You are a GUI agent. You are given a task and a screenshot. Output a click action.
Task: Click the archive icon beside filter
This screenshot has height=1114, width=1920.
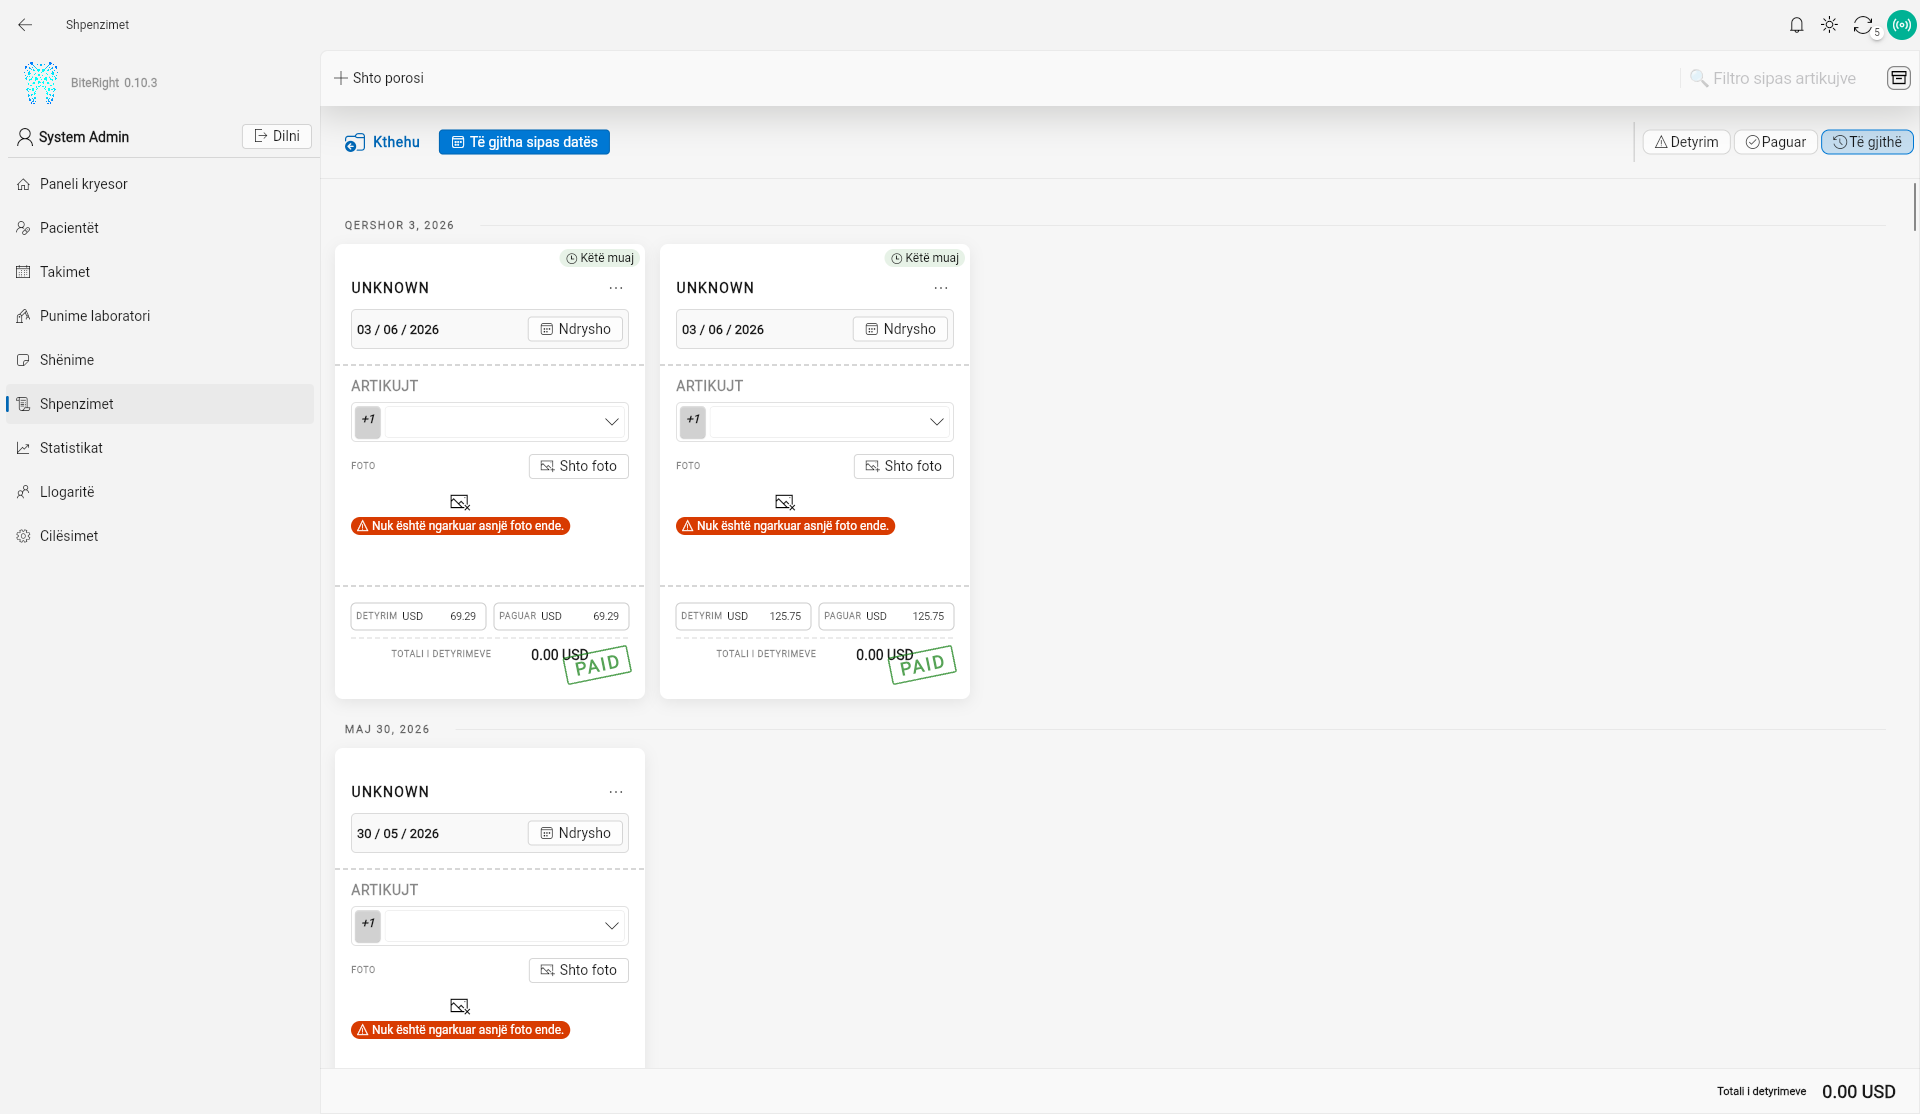pos(1898,78)
